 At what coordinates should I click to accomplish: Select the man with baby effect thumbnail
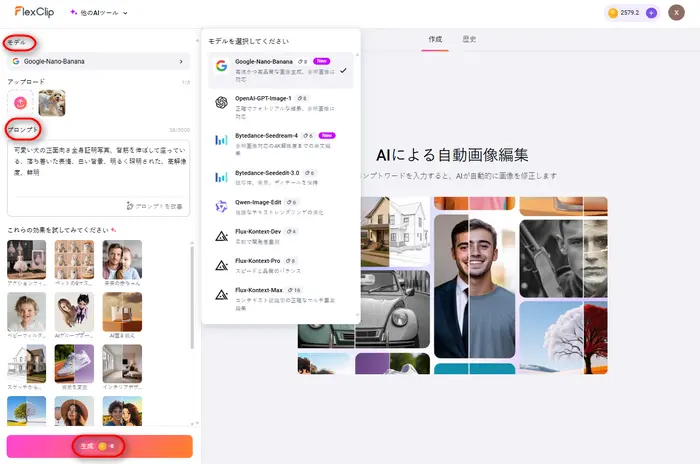click(x=122, y=259)
